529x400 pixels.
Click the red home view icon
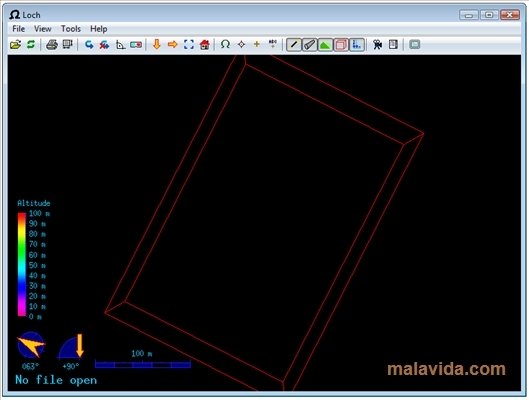click(x=204, y=44)
